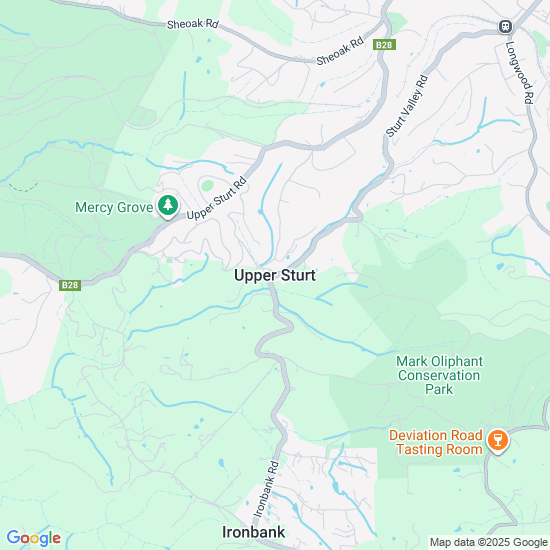
Task: Click the left Sheoak Rd label
Action: pos(193,24)
